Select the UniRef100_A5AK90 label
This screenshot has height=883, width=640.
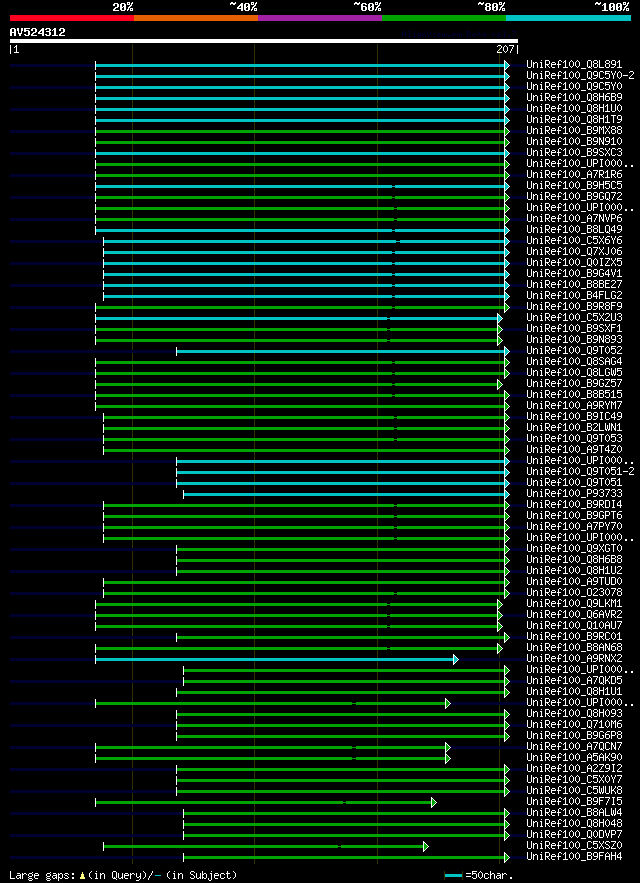tap(574, 757)
